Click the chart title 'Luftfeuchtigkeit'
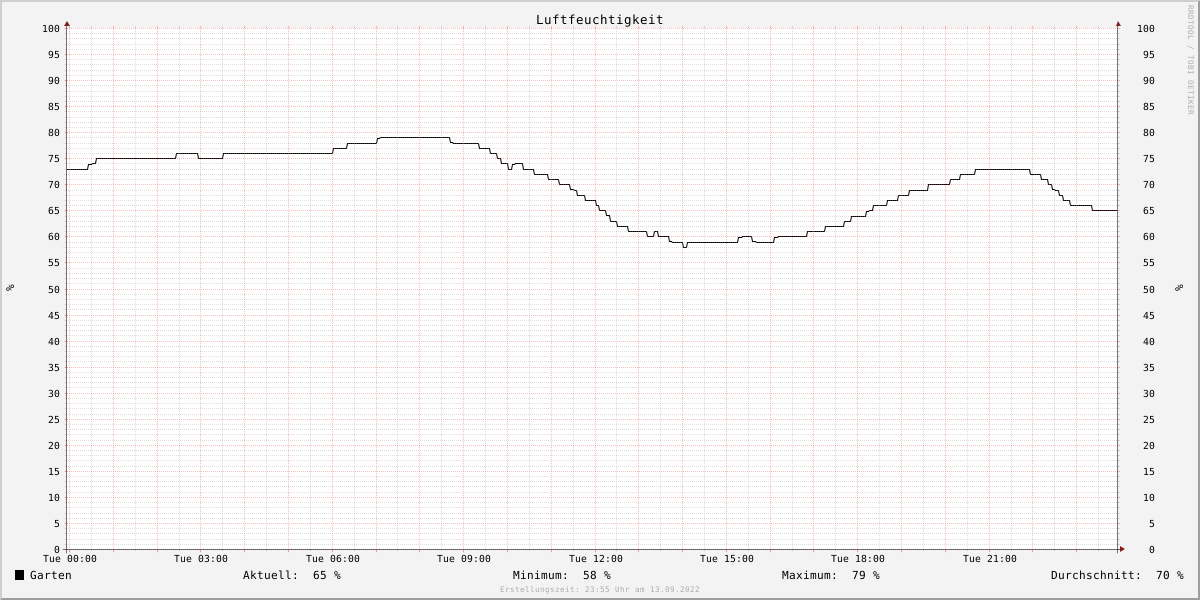Viewport: 1200px width, 600px height. click(x=599, y=20)
